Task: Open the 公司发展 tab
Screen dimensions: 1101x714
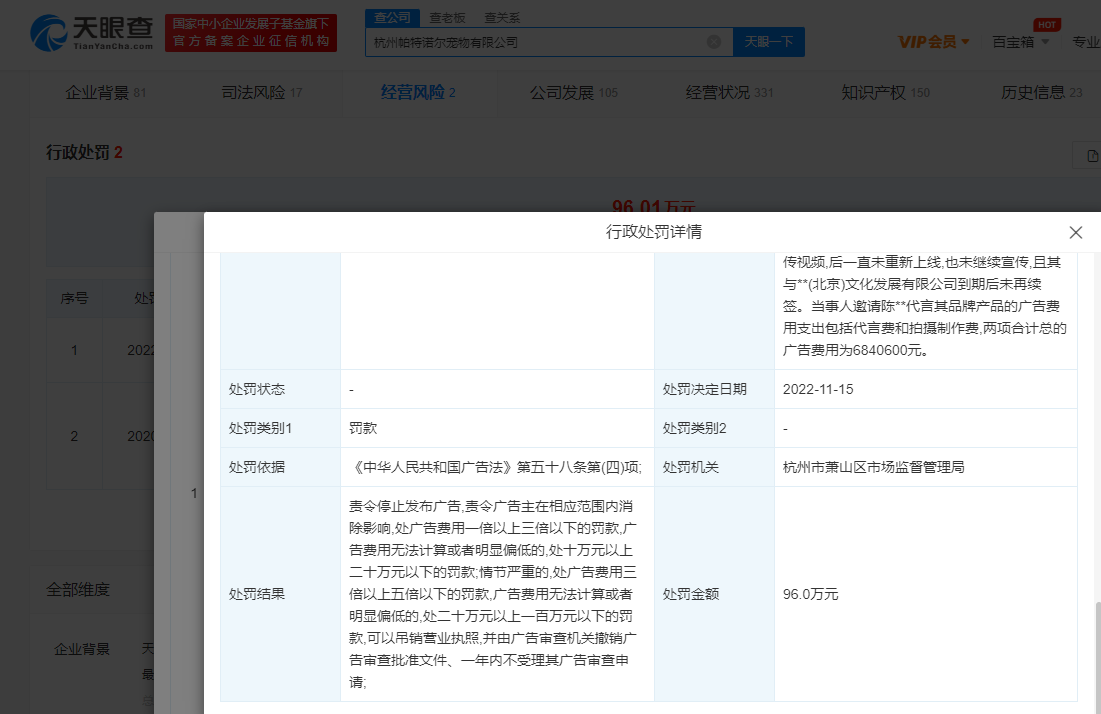Action: pos(573,93)
